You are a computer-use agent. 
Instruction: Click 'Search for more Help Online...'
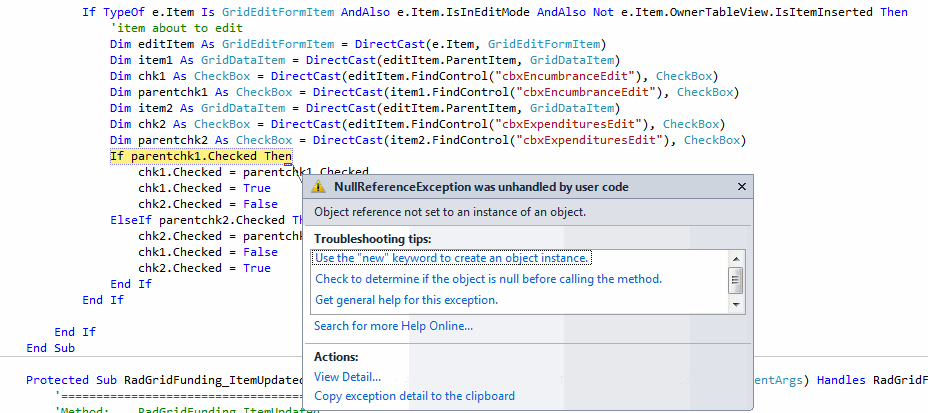pos(393,326)
